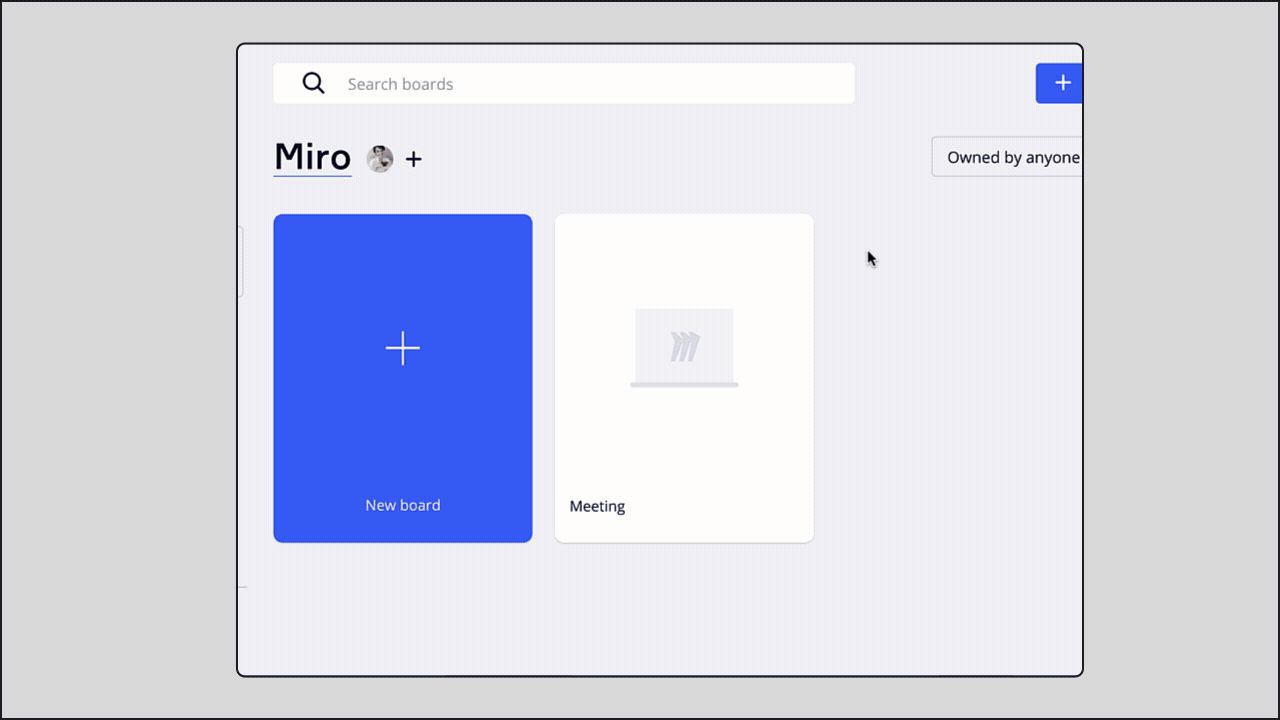Invite members via plus icon next to avatar
This screenshot has width=1280, height=720.
tap(414, 159)
